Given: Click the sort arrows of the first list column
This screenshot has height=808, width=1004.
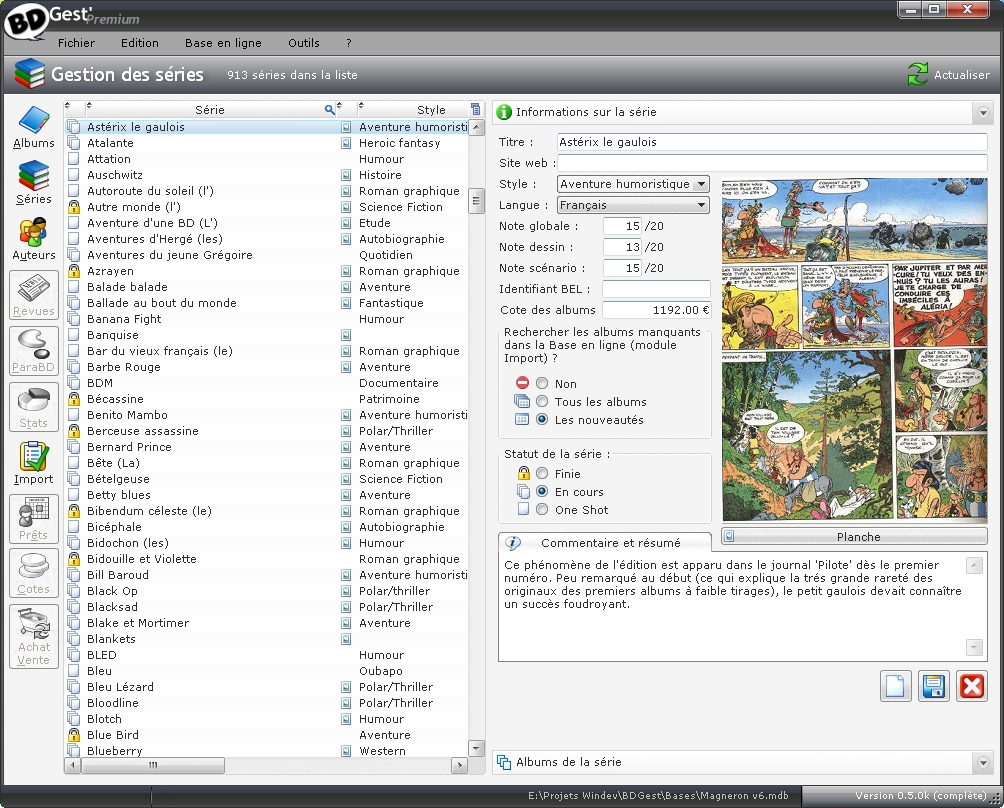Looking at the screenshot, I should click(x=68, y=106).
